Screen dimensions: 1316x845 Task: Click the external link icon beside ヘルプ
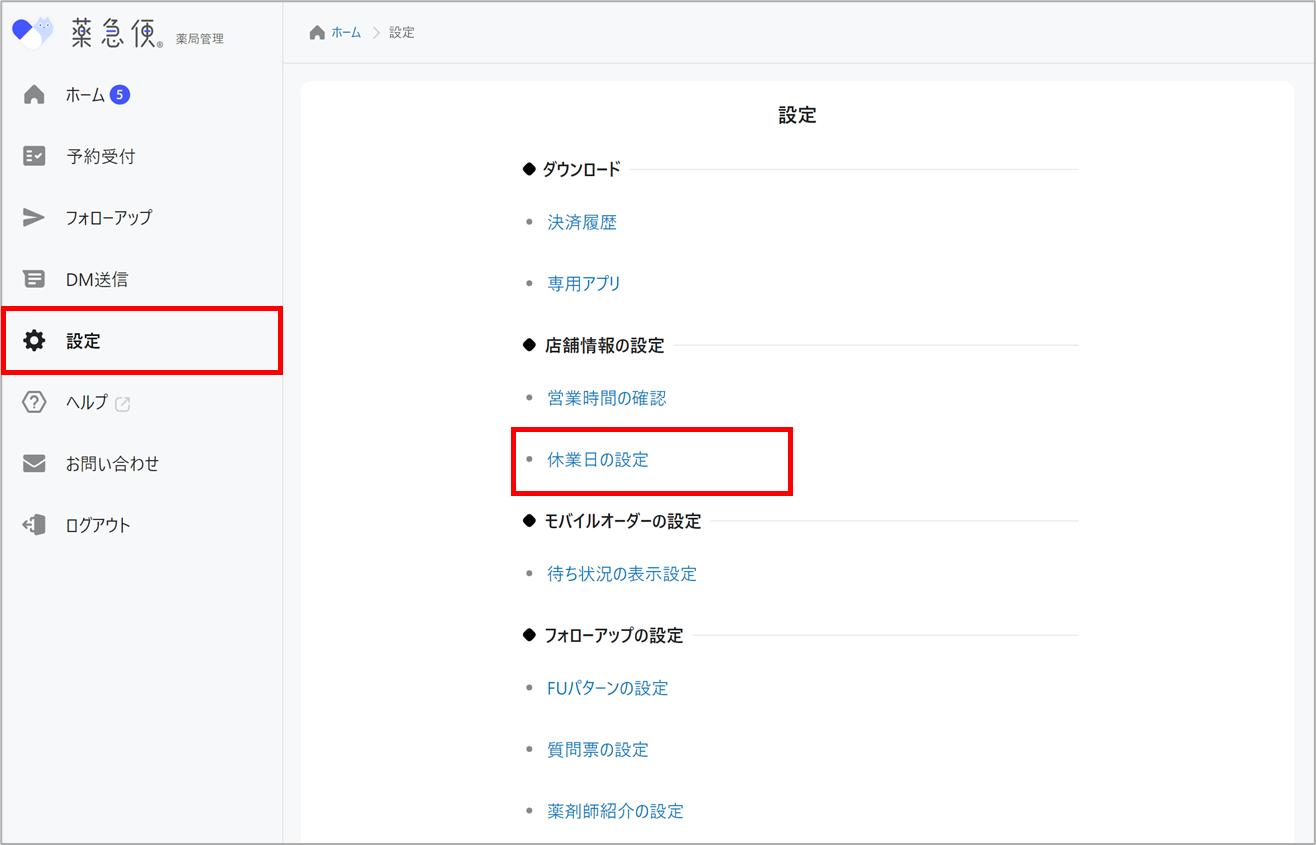123,404
